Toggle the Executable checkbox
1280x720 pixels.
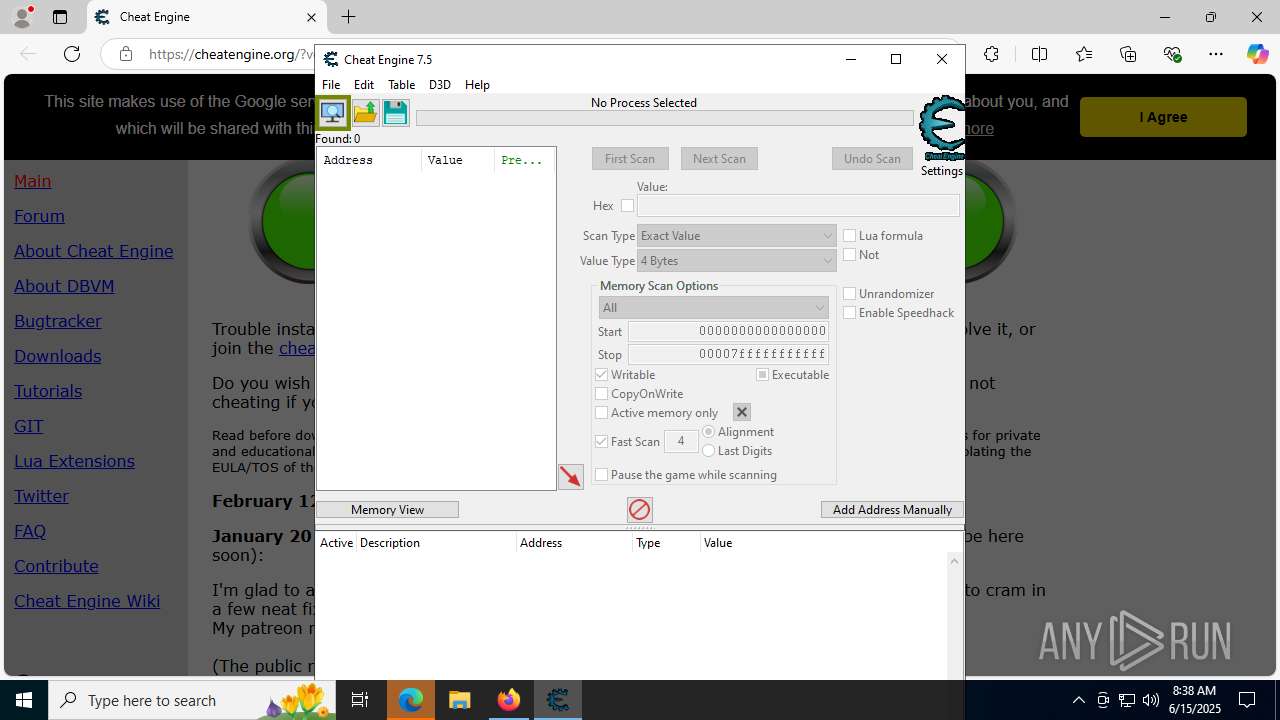(x=763, y=375)
